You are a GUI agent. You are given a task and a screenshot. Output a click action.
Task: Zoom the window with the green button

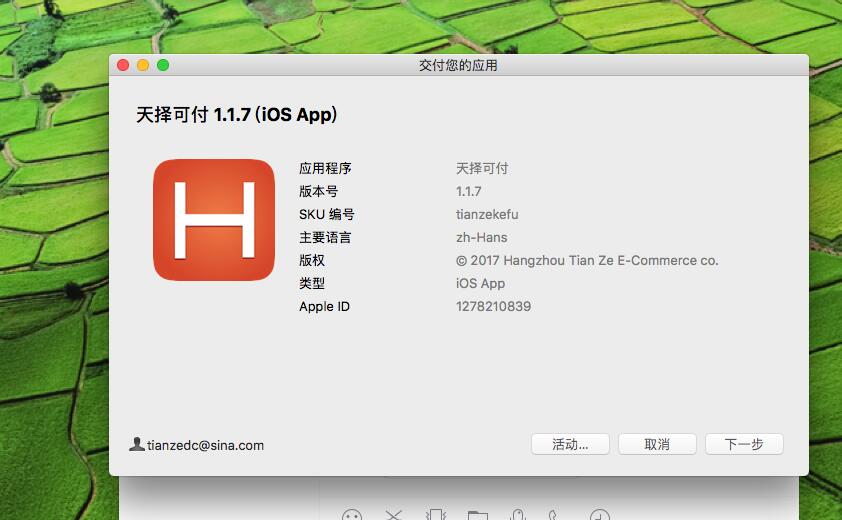tap(163, 65)
